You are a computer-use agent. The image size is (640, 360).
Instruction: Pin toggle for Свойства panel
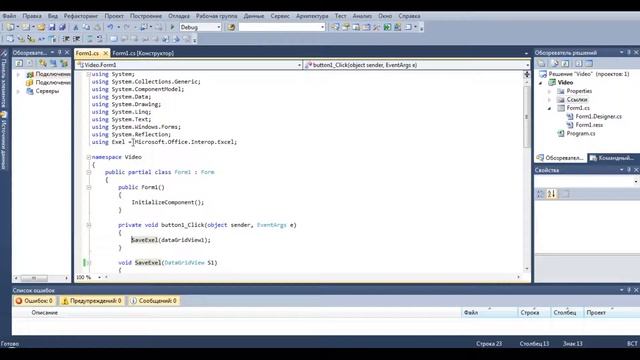pos(629,170)
